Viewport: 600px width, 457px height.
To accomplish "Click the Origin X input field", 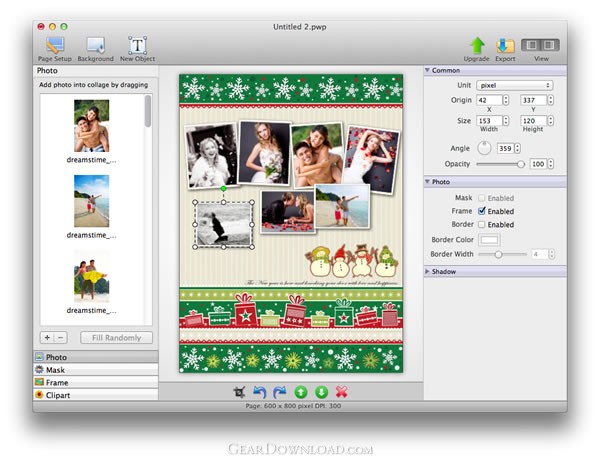I will click(489, 100).
